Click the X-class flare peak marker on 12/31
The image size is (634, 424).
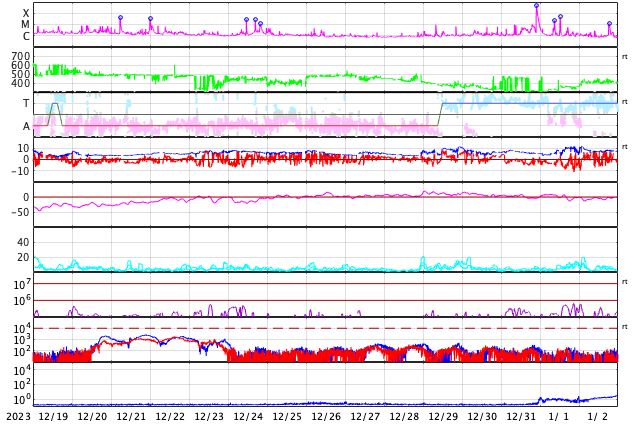tap(537, 6)
